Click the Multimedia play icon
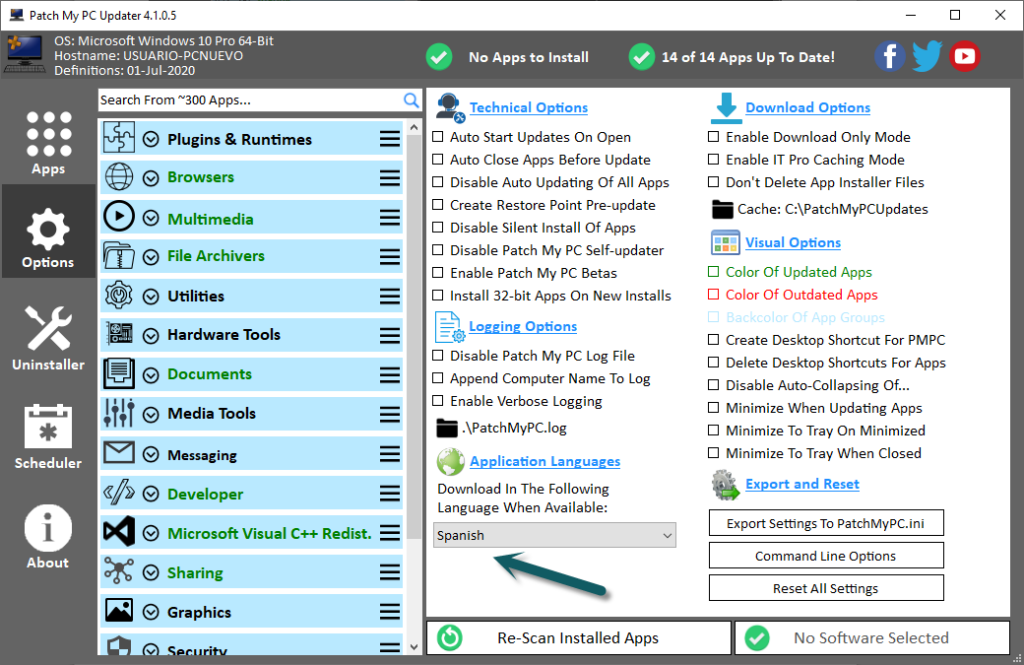 point(119,217)
